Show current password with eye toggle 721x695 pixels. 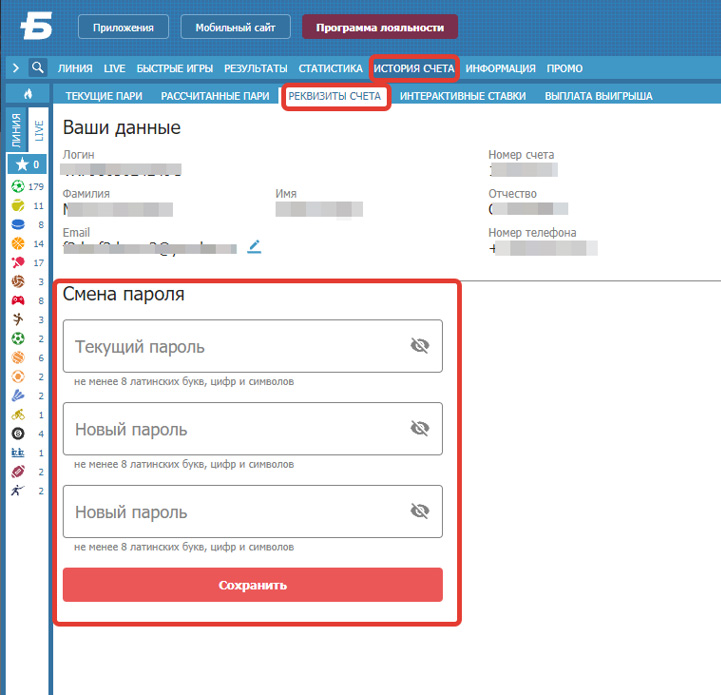[419, 346]
